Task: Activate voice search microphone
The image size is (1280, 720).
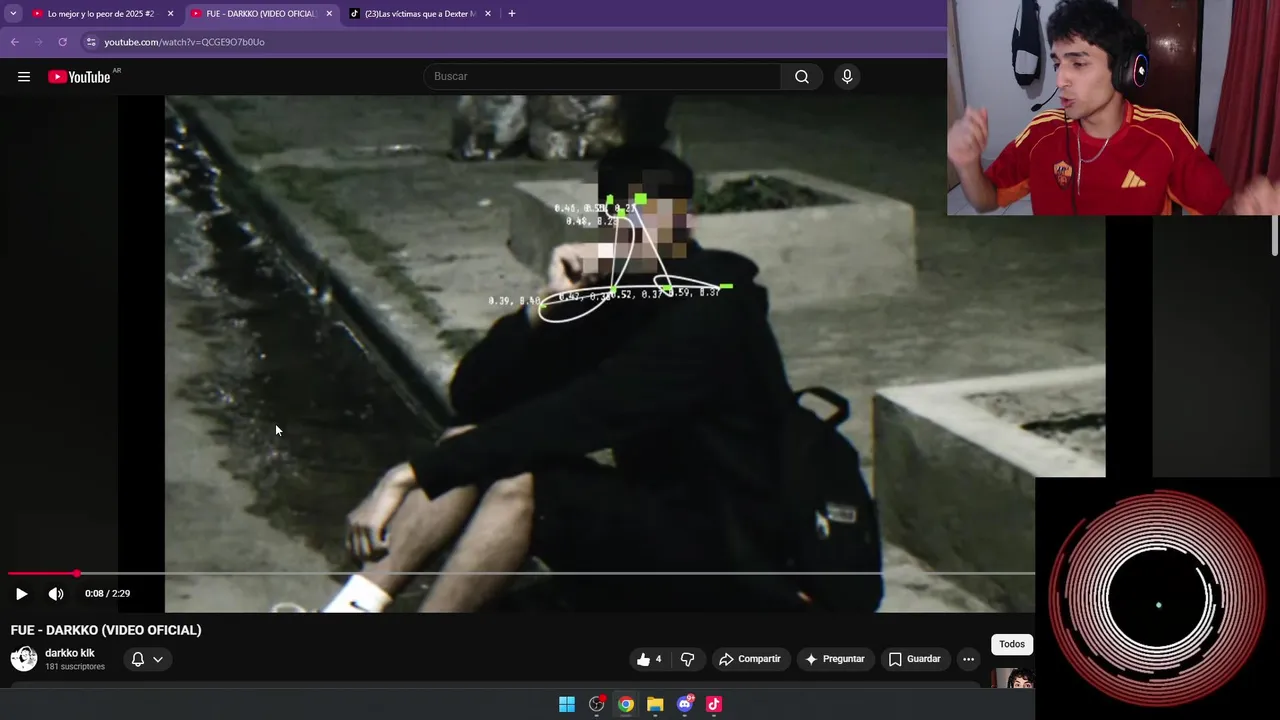Action: [x=847, y=77]
